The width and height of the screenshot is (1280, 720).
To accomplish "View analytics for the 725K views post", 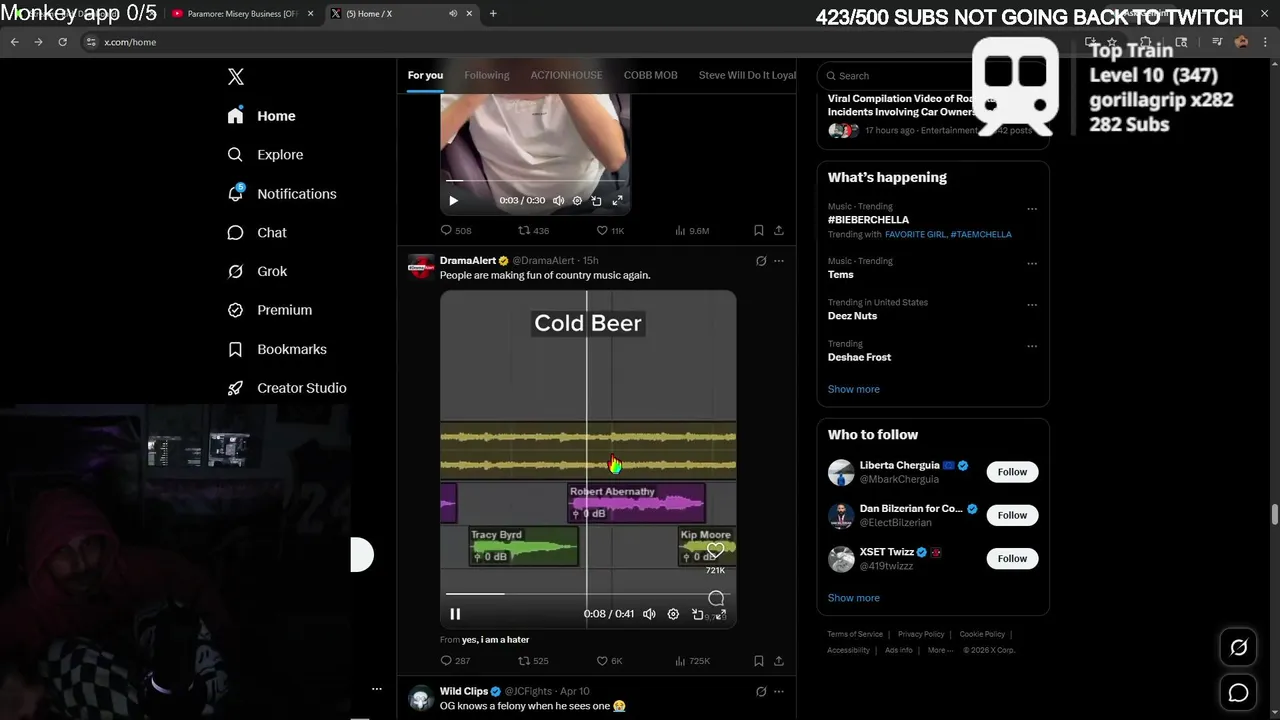I will 692,661.
